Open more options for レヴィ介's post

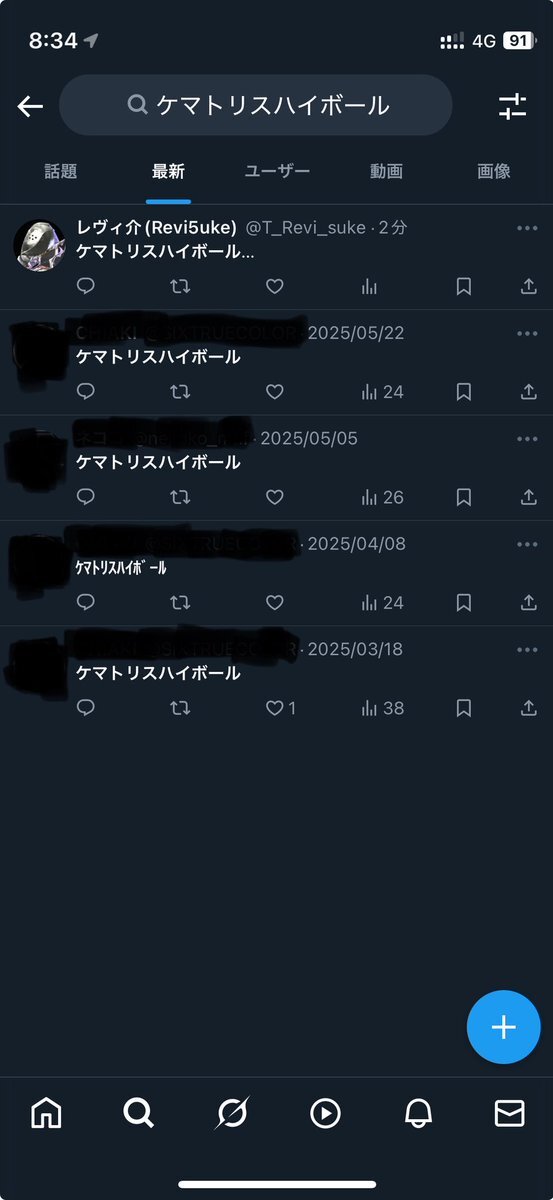point(527,228)
